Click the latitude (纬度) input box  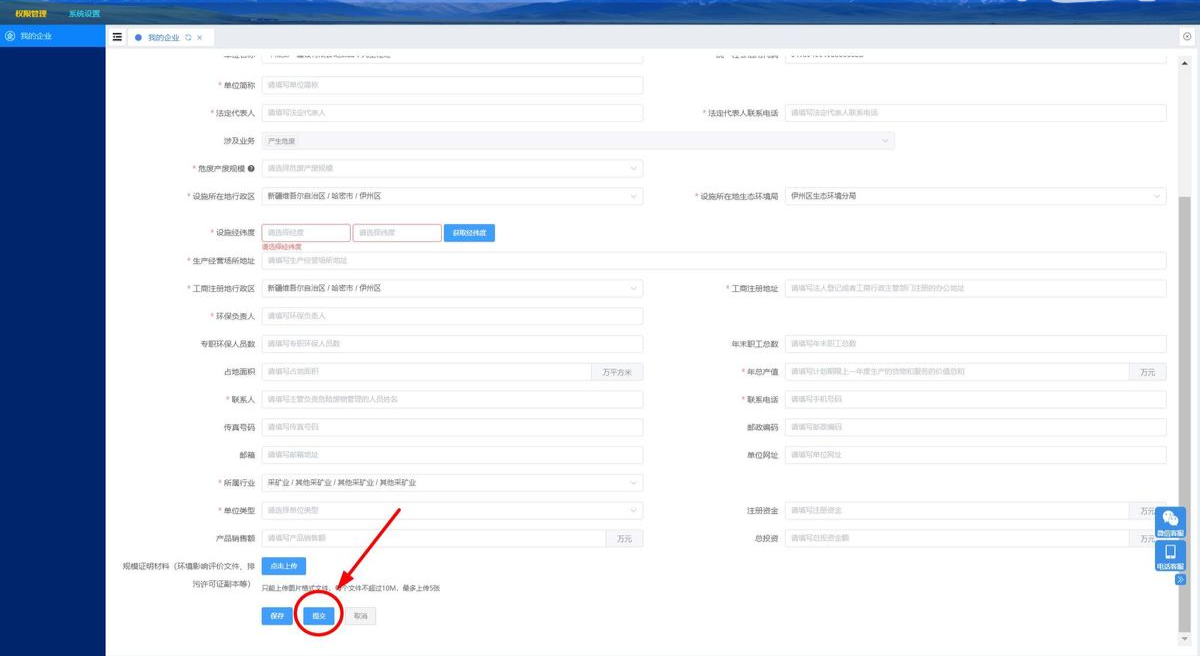click(x=397, y=233)
